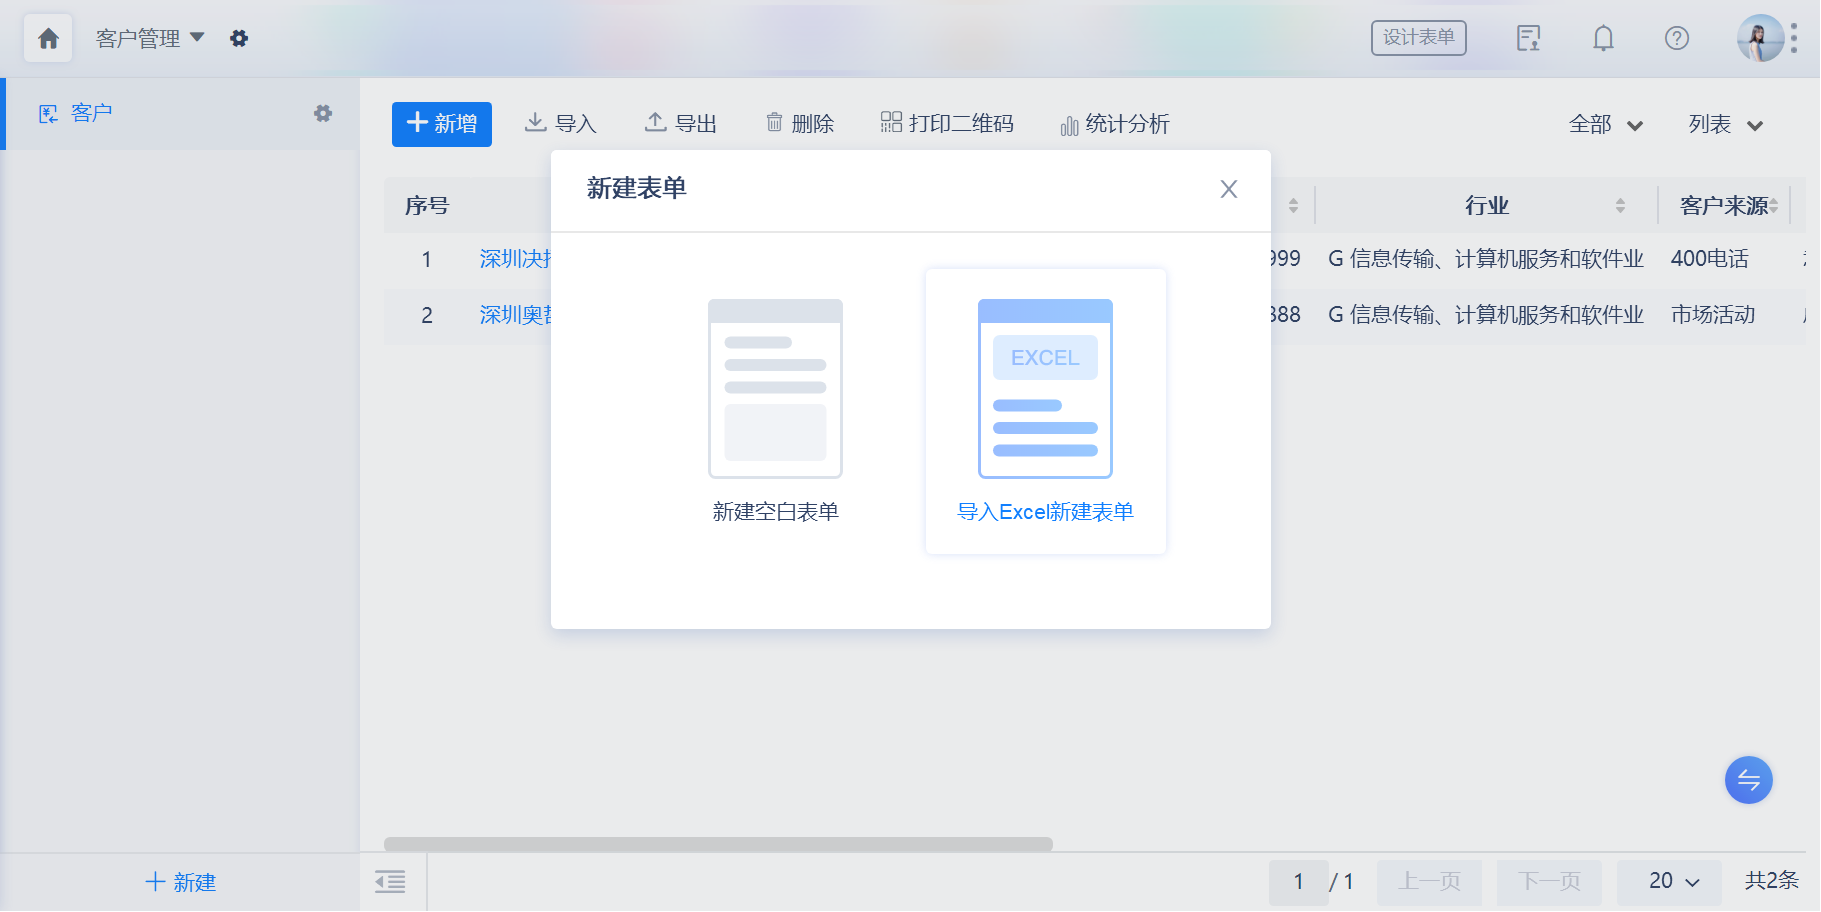Select the 客户 form in sidebar
This screenshot has width=1821, height=912.
(x=180, y=114)
